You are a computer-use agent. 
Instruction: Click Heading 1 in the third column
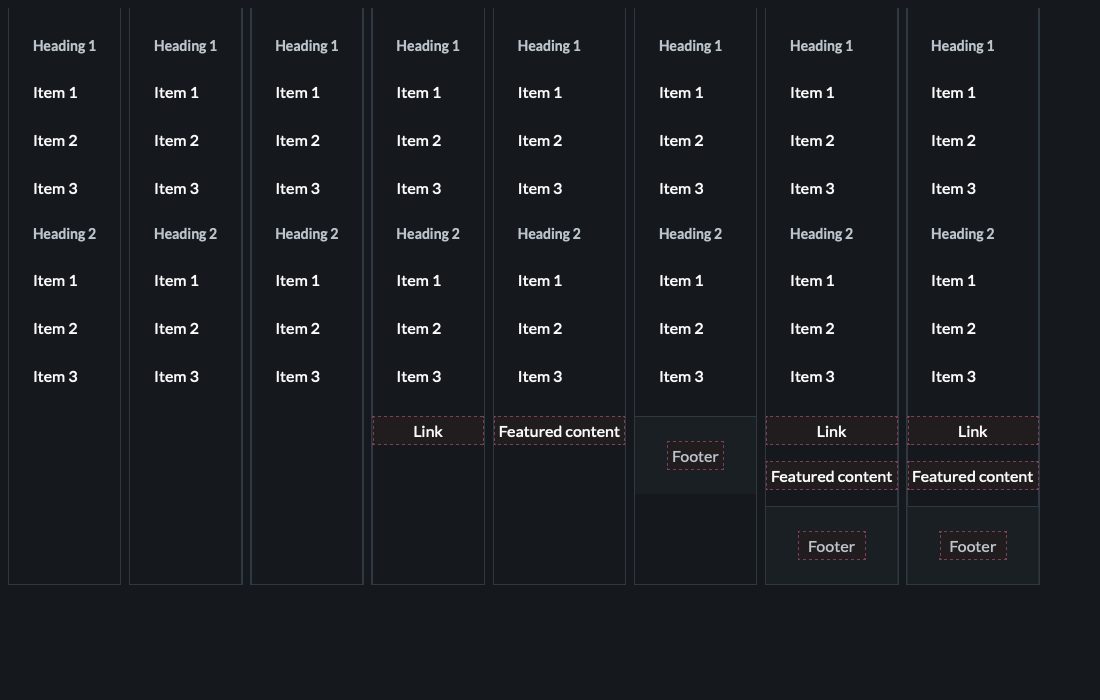pos(306,45)
